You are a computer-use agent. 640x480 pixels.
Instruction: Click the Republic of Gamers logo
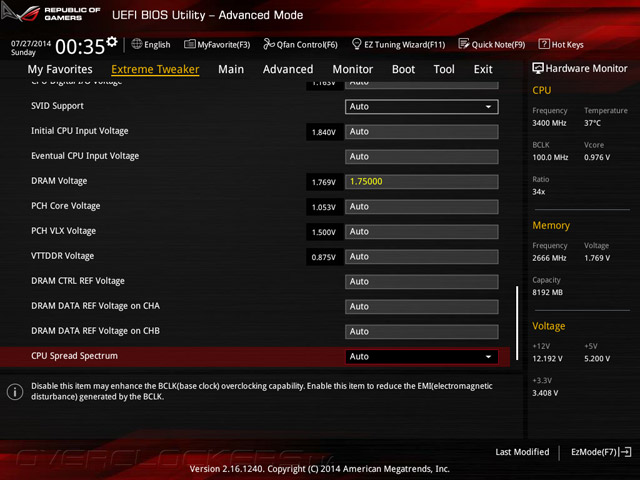(x=51, y=13)
